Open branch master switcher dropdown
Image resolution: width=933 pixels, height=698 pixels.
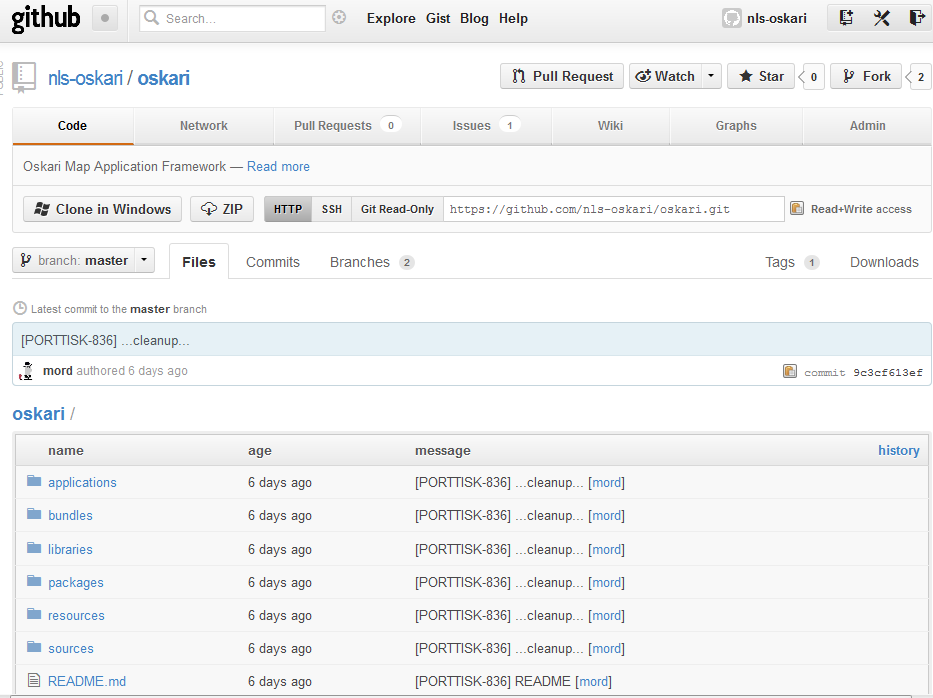click(83, 260)
